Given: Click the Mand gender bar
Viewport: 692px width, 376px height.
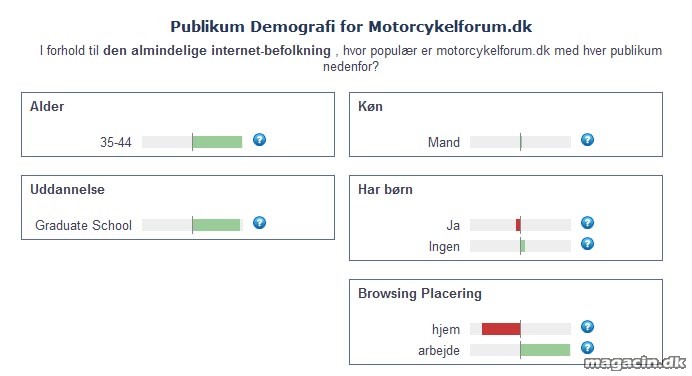Looking at the screenshot, I should [520, 142].
